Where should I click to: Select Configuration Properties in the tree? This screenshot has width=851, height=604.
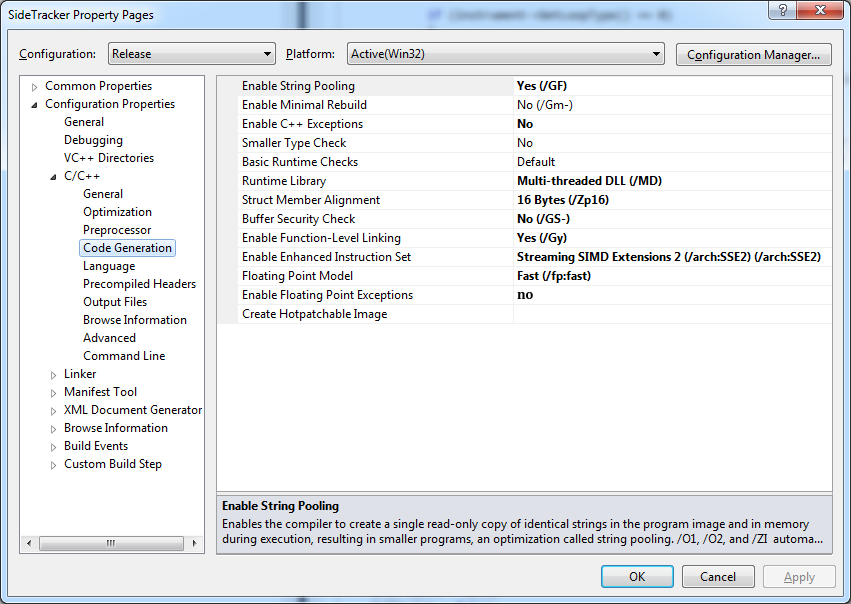[x=110, y=104]
